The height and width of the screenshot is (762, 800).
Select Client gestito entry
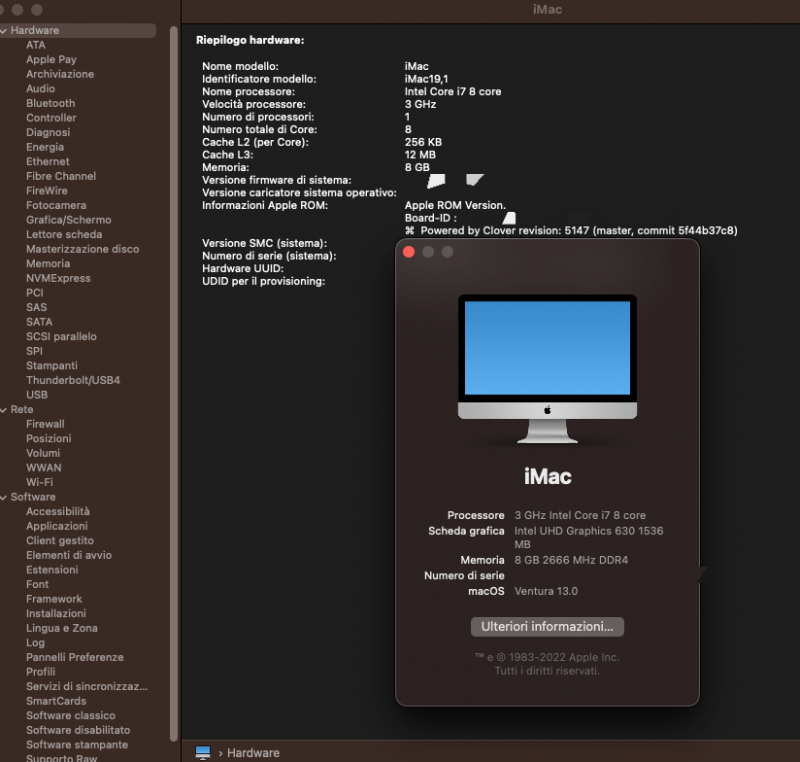[x=60, y=541]
